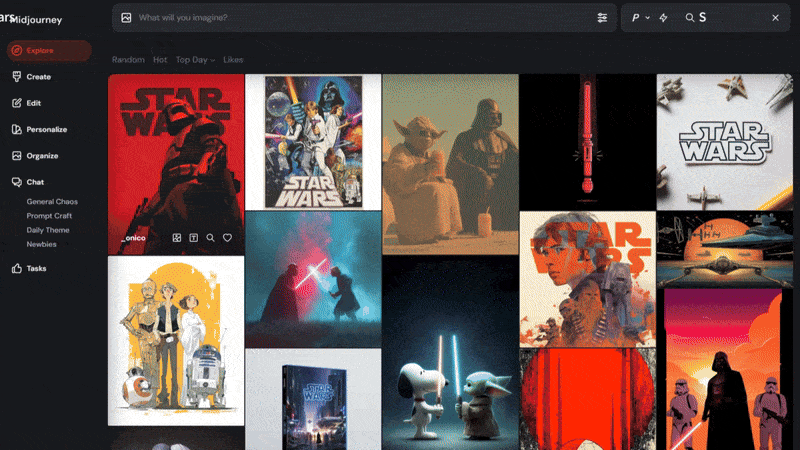The width and height of the screenshot is (800, 450).
Task: Open the Yoda and Darth Vader beach image
Action: 451,164
